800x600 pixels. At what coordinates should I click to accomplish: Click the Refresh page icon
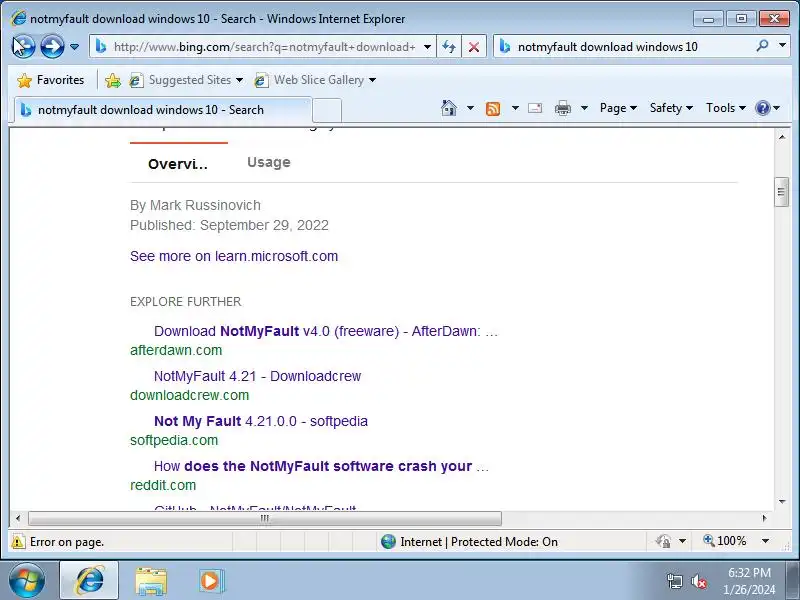[449, 47]
